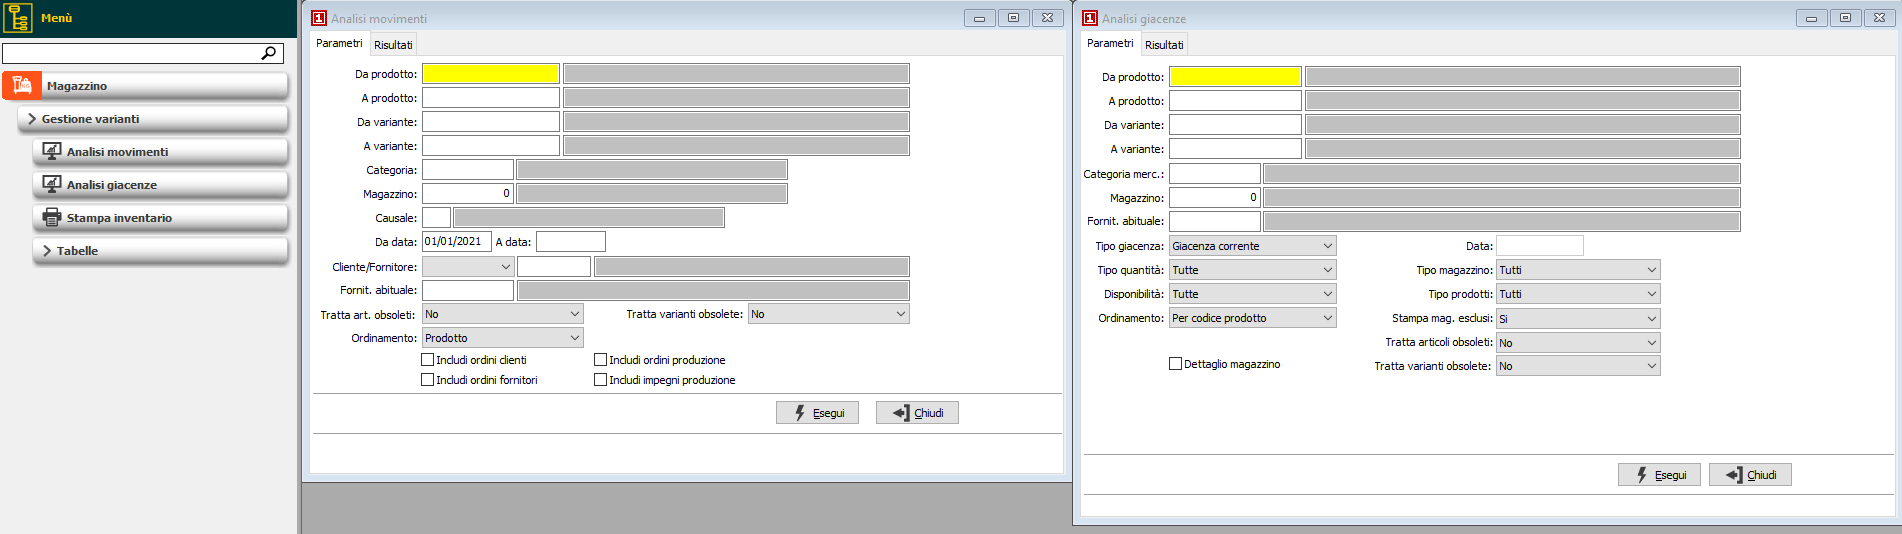Click the A variante field in movimenti
The height and width of the screenshot is (534, 1902).
(491, 146)
